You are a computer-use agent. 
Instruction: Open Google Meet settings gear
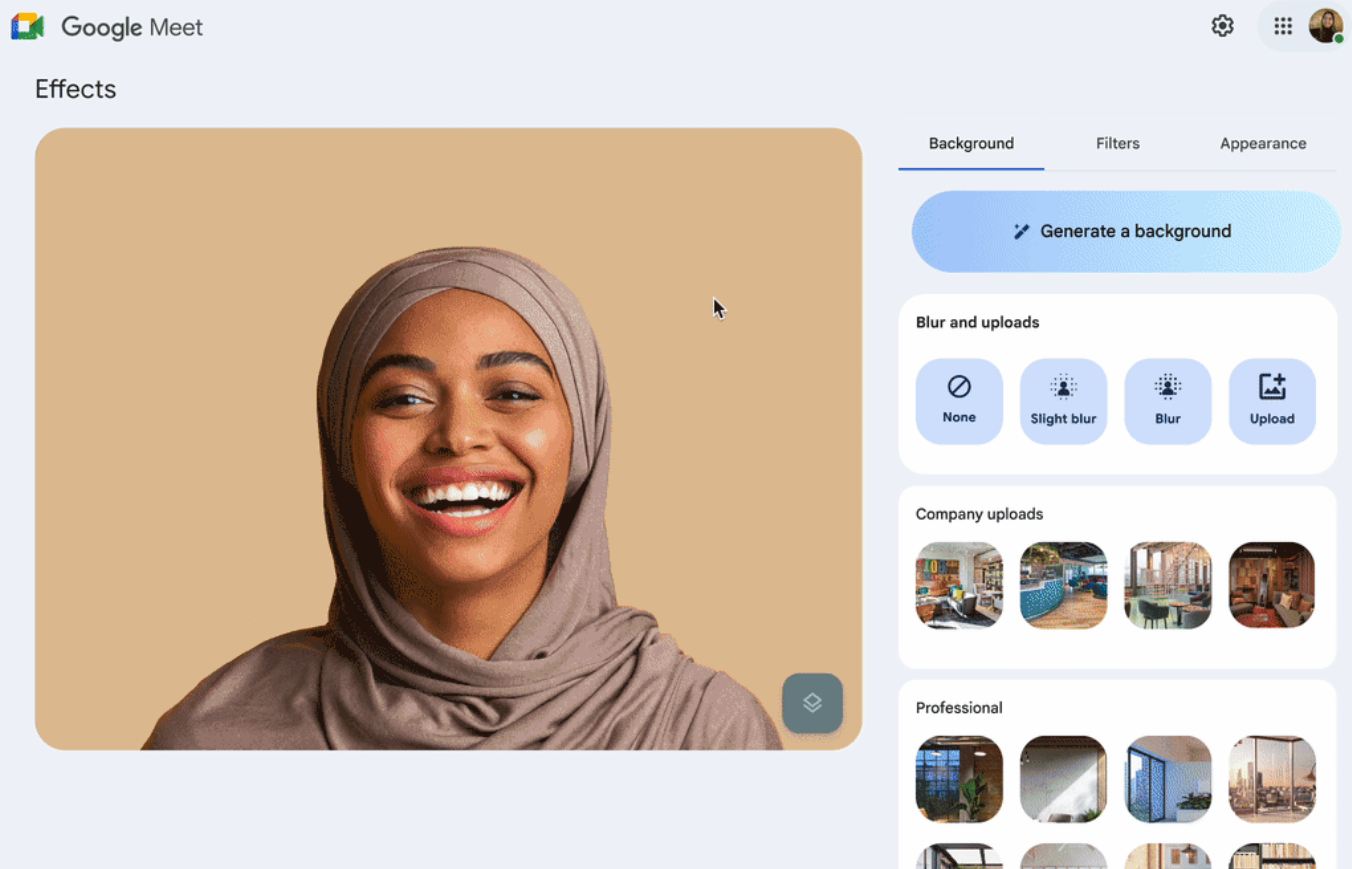click(x=1222, y=26)
